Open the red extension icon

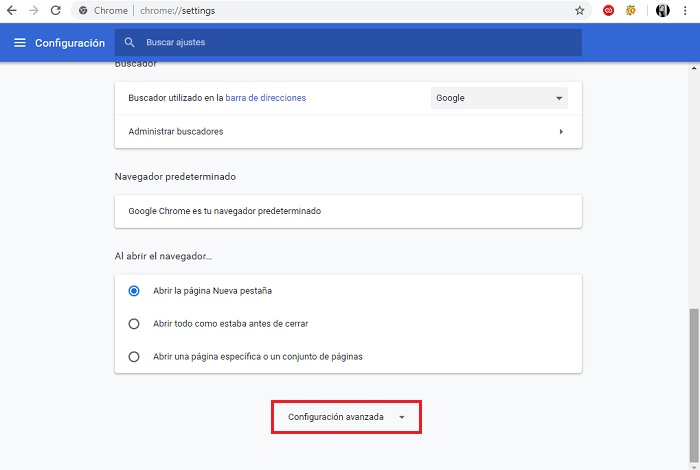[608, 10]
